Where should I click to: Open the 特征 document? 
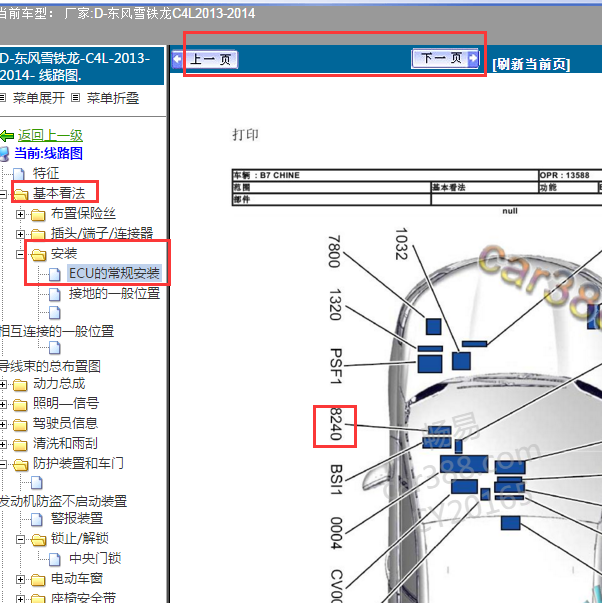tap(46, 173)
